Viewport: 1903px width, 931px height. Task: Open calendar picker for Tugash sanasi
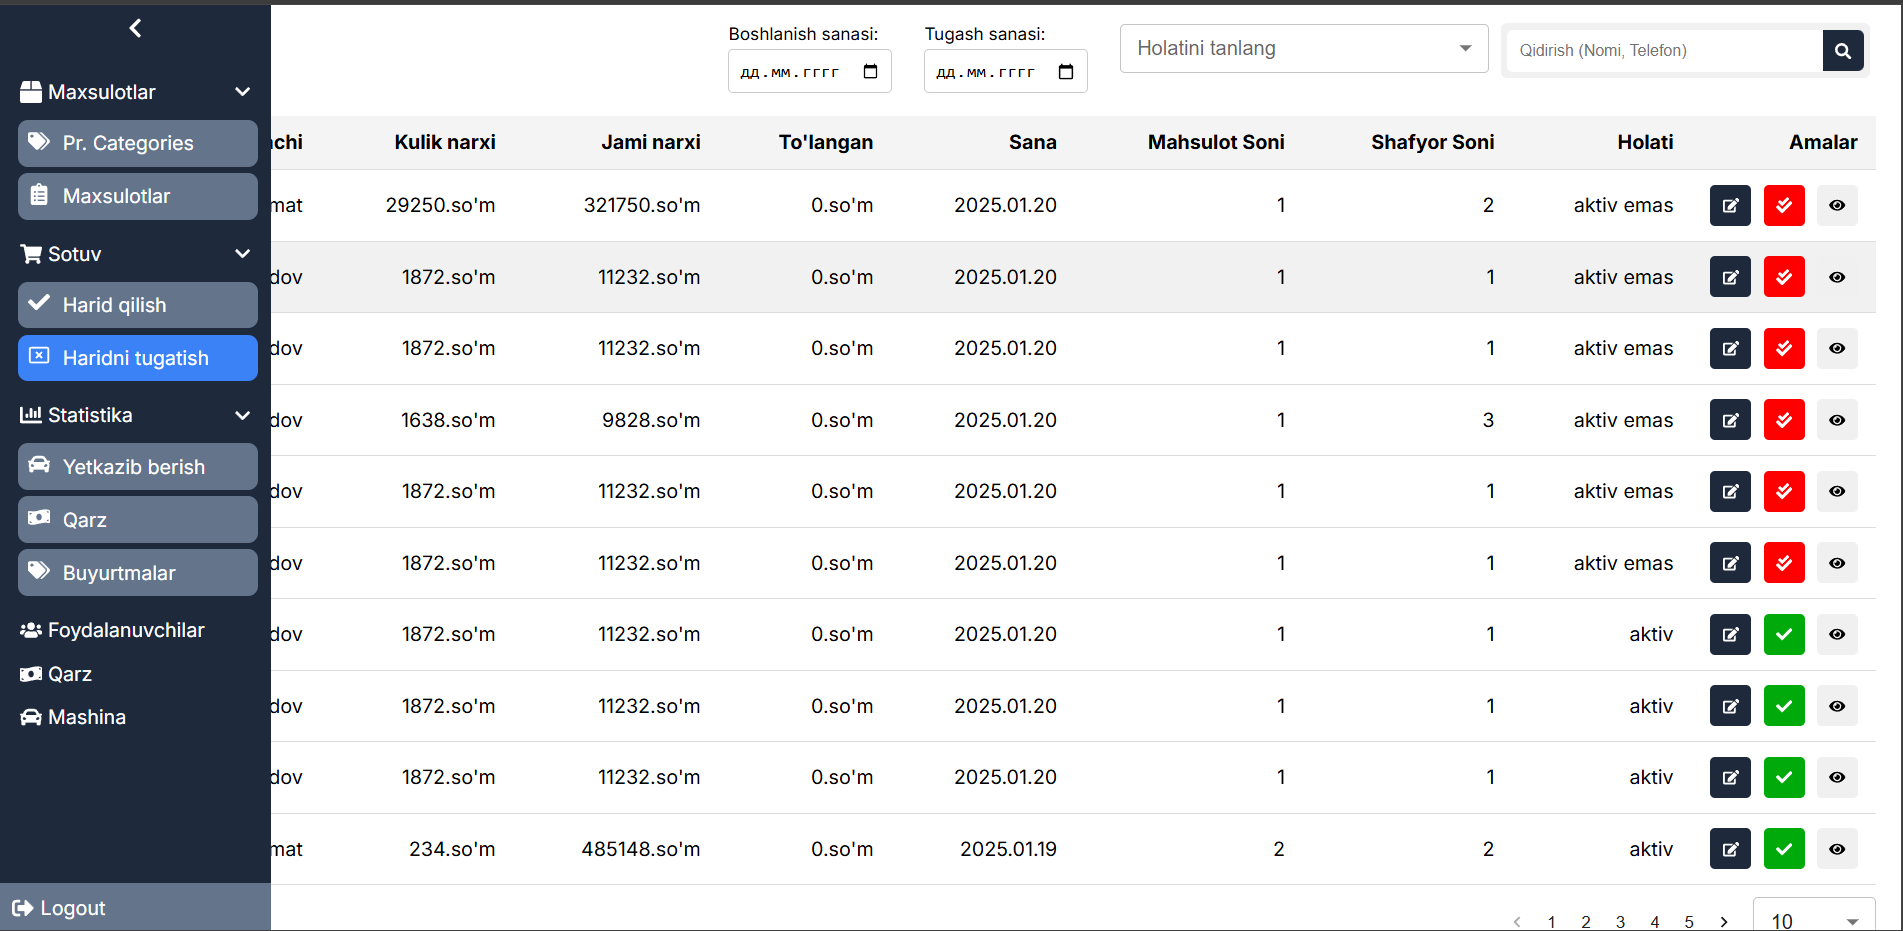coord(1066,72)
